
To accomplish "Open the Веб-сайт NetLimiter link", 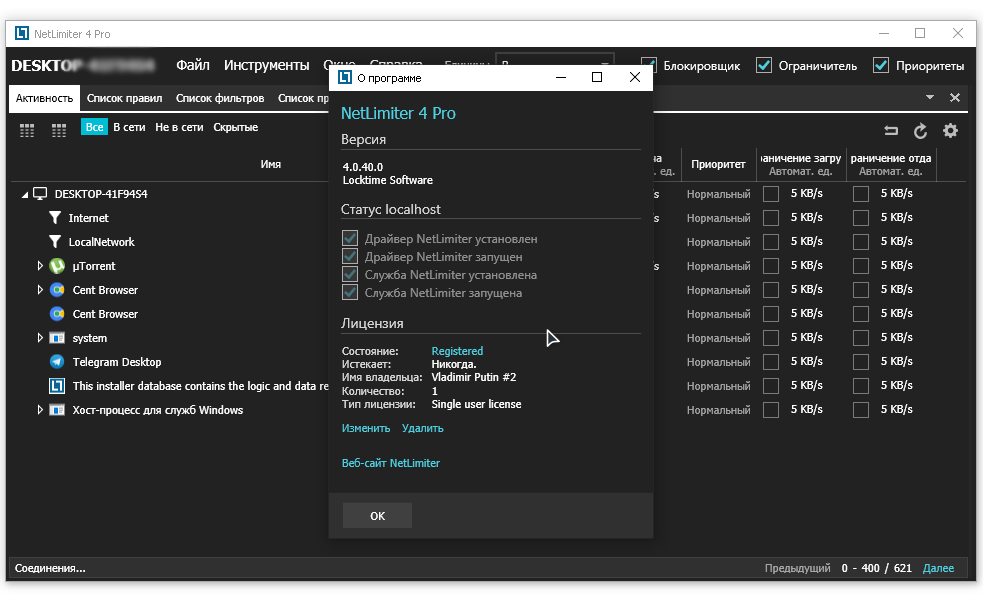I will [x=391, y=463].
